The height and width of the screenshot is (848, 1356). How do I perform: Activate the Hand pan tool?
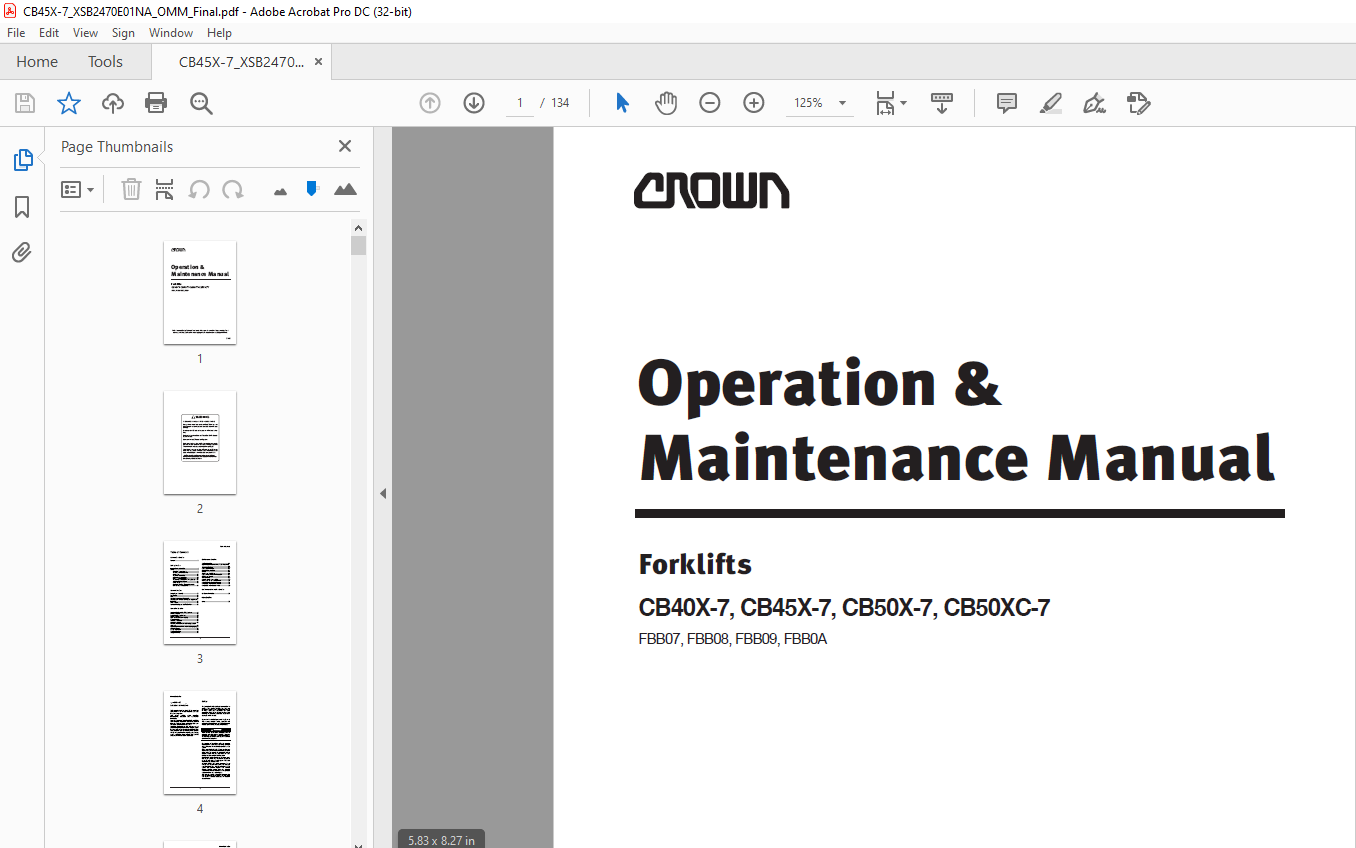[x=666, y=103]
